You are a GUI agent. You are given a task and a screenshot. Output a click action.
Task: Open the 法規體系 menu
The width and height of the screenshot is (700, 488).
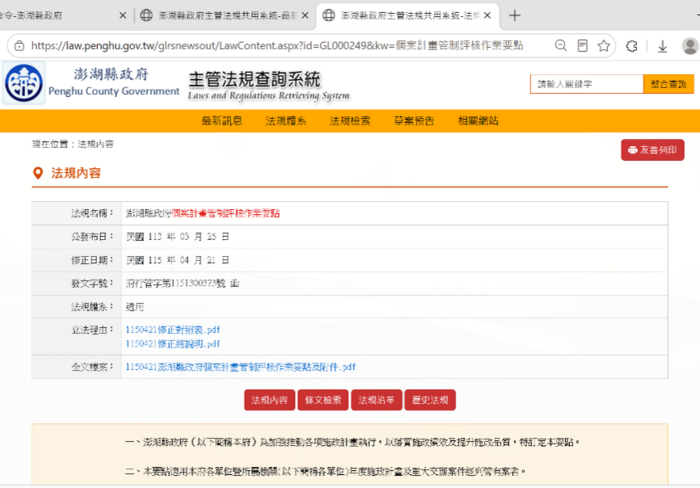click(x=286, y=121)
